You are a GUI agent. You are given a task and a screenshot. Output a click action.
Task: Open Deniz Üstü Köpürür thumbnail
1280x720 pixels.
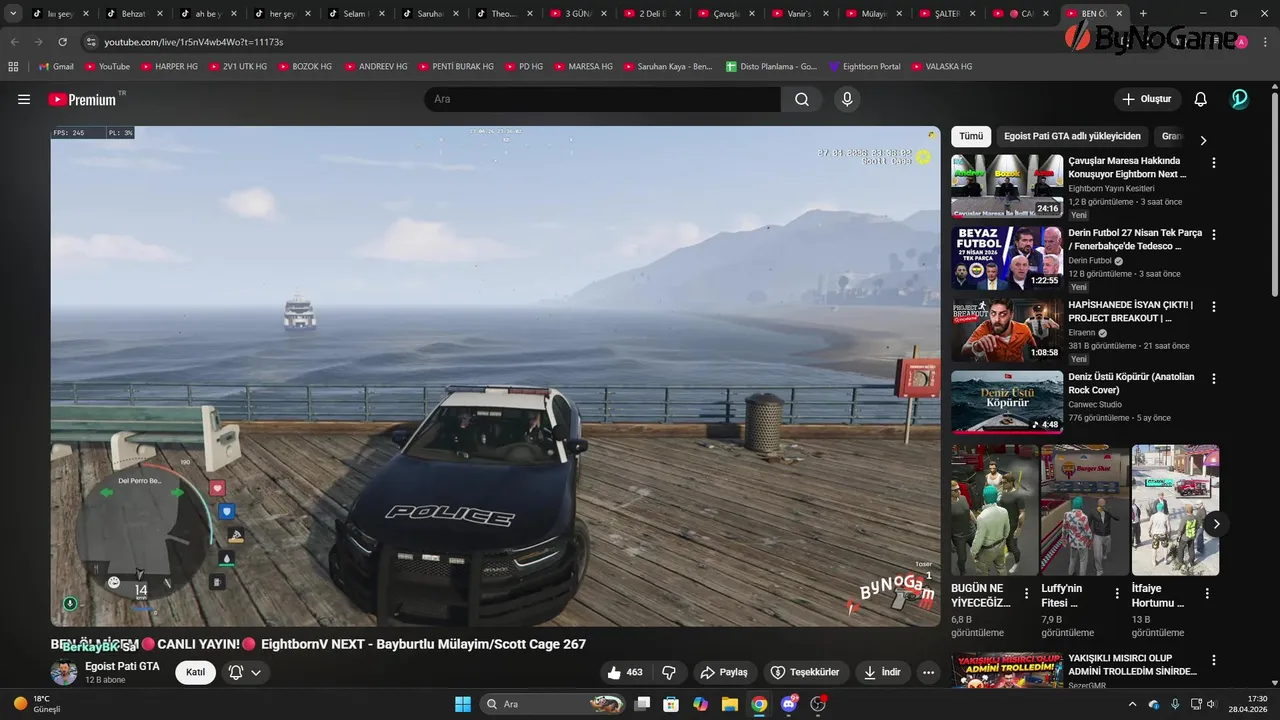click(1007, 402)
